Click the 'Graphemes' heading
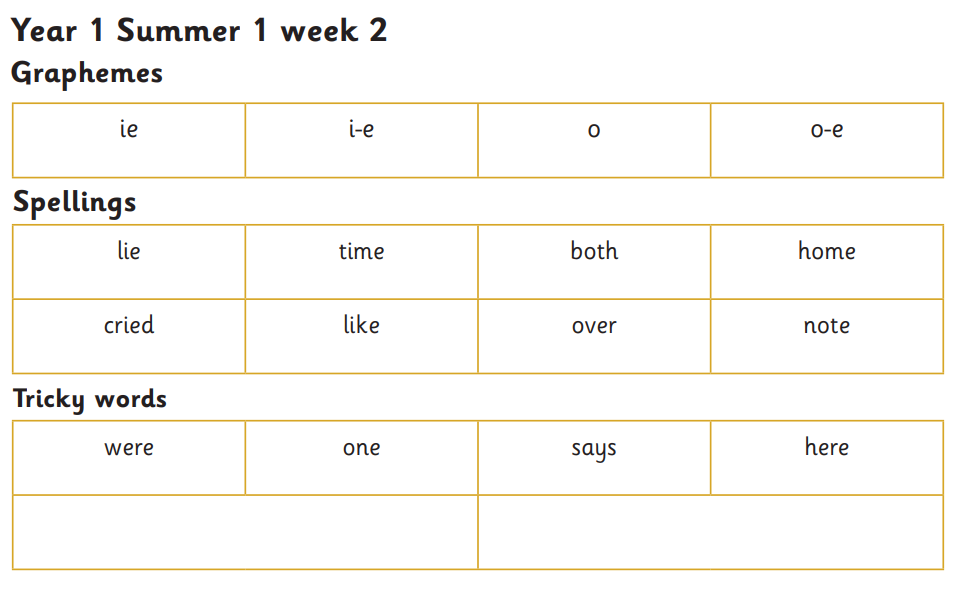 (87, 74)
